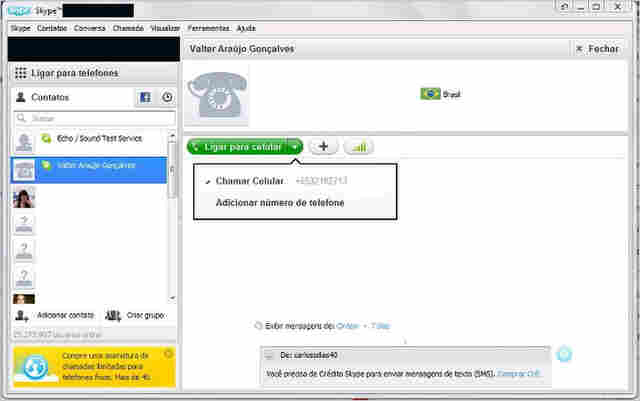
Task: Open the Visualizar menu
Action: [165, 28]
